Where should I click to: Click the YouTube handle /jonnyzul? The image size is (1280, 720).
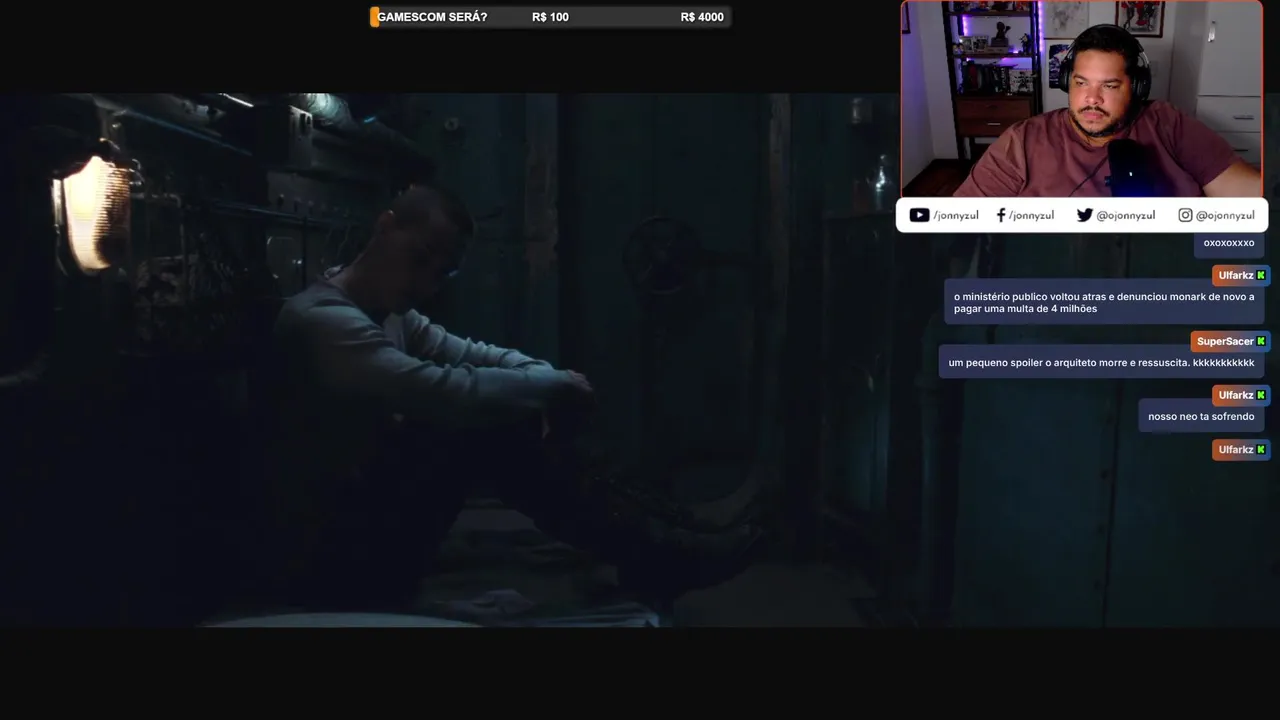tap(956, 215)
